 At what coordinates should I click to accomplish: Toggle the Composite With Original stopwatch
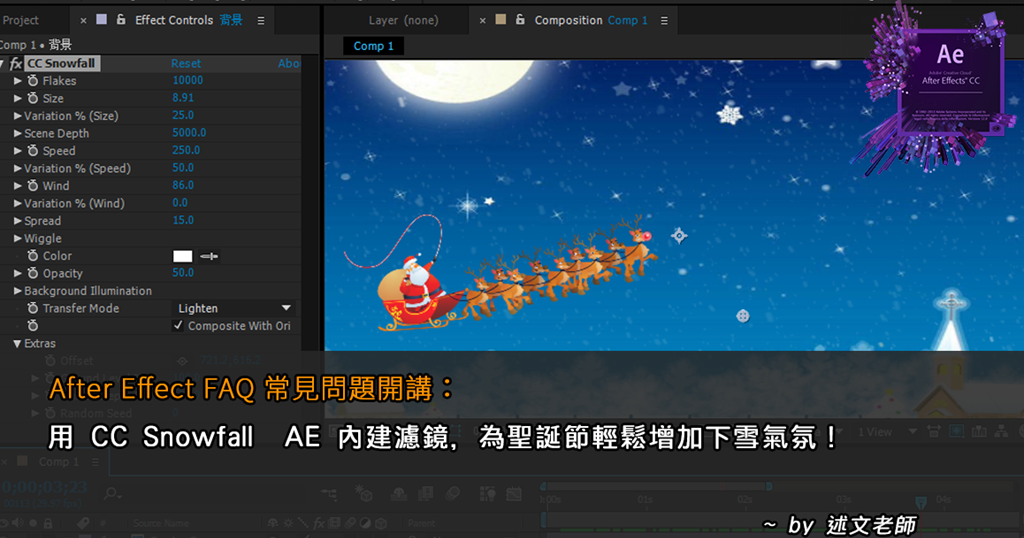[33, 326]
